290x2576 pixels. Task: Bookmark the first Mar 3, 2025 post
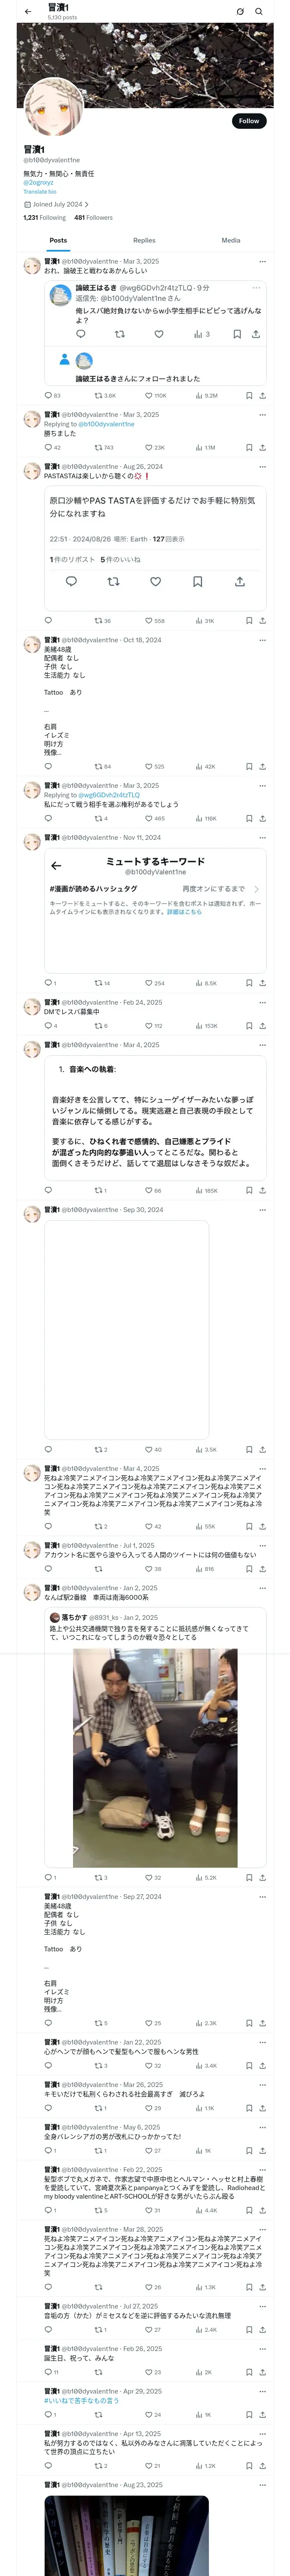[249, 395]
